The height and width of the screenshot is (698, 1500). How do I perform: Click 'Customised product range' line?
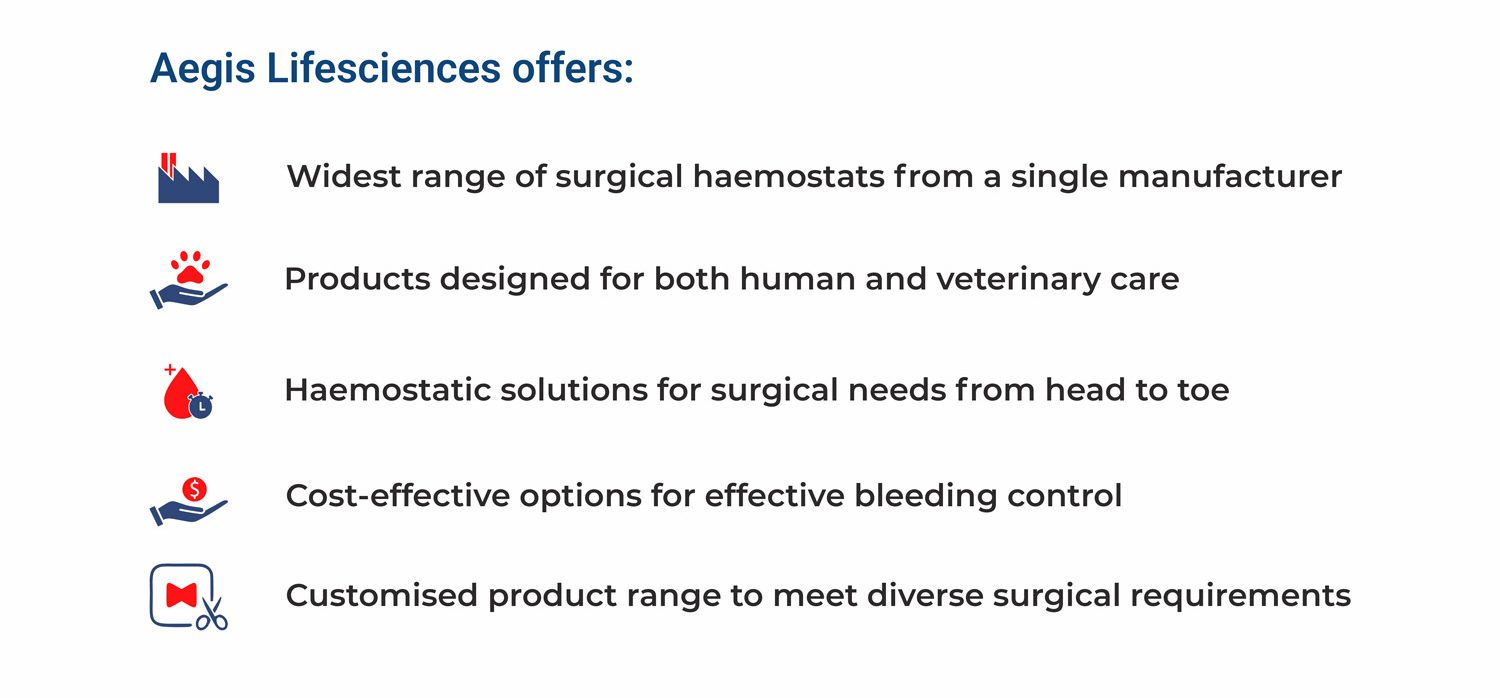[818, 596]
